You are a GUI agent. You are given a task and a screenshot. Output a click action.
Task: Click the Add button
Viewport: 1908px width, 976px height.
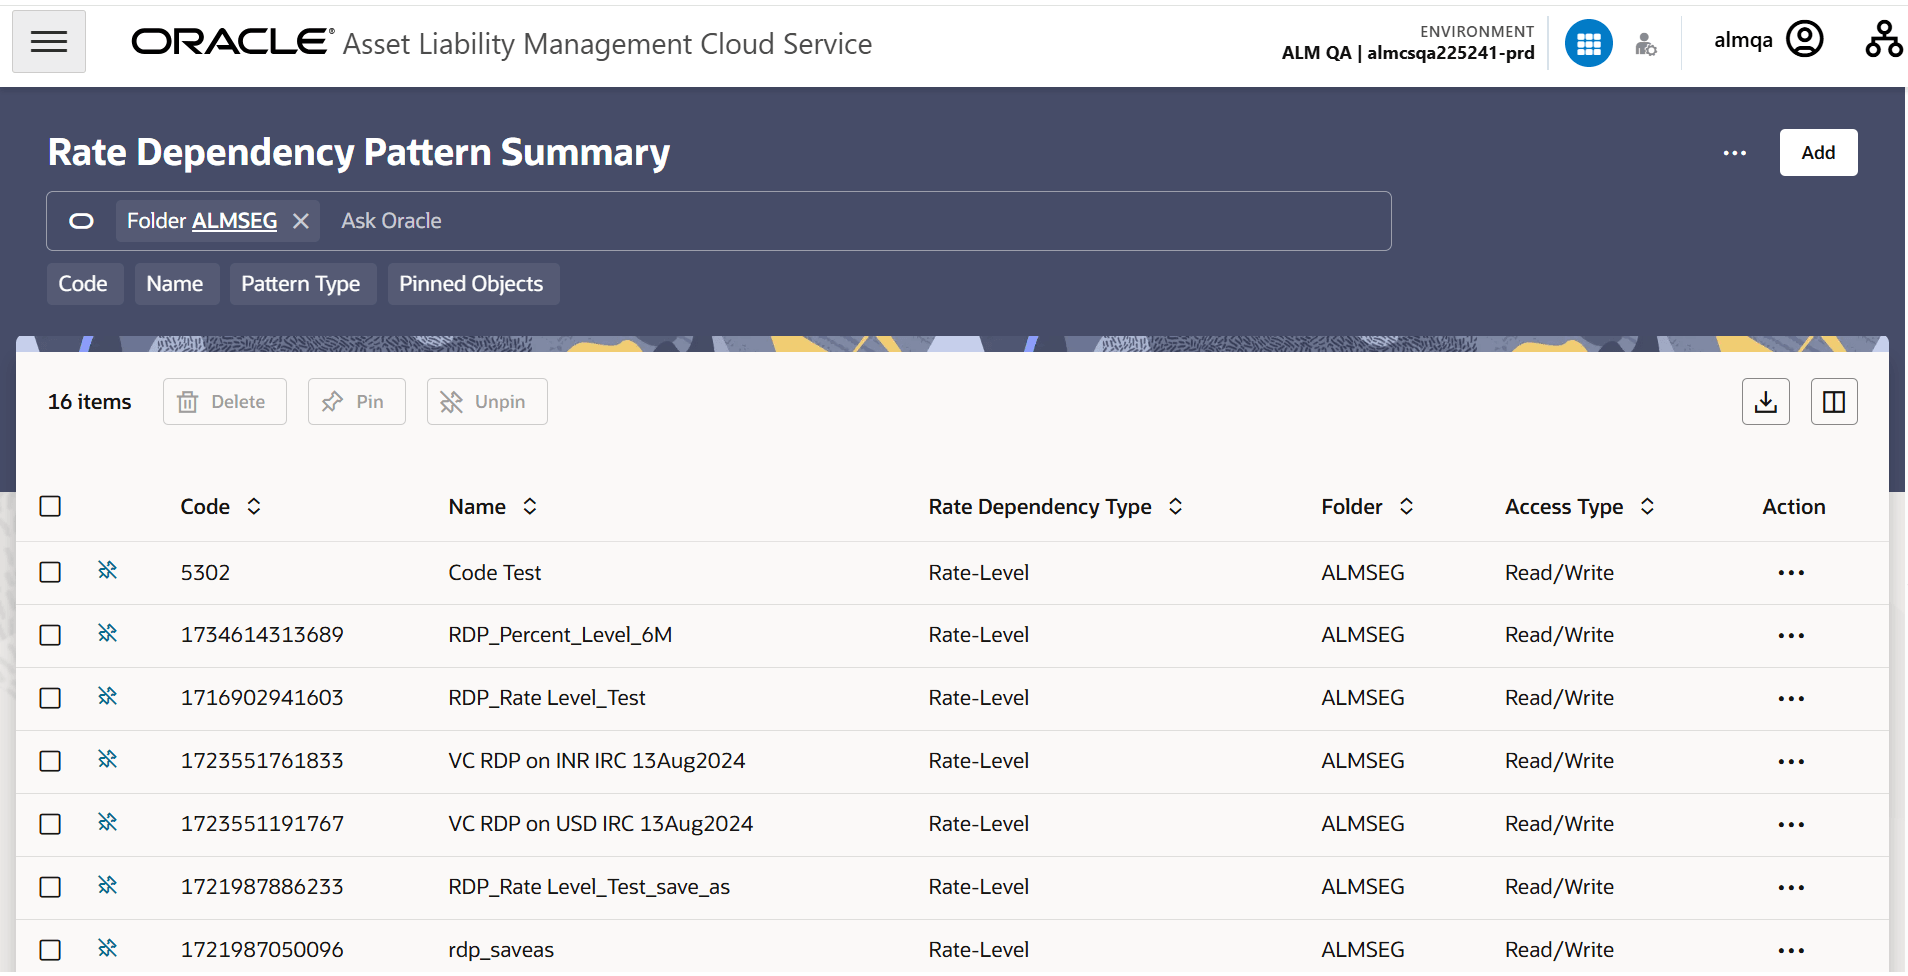pos(1818,152)
